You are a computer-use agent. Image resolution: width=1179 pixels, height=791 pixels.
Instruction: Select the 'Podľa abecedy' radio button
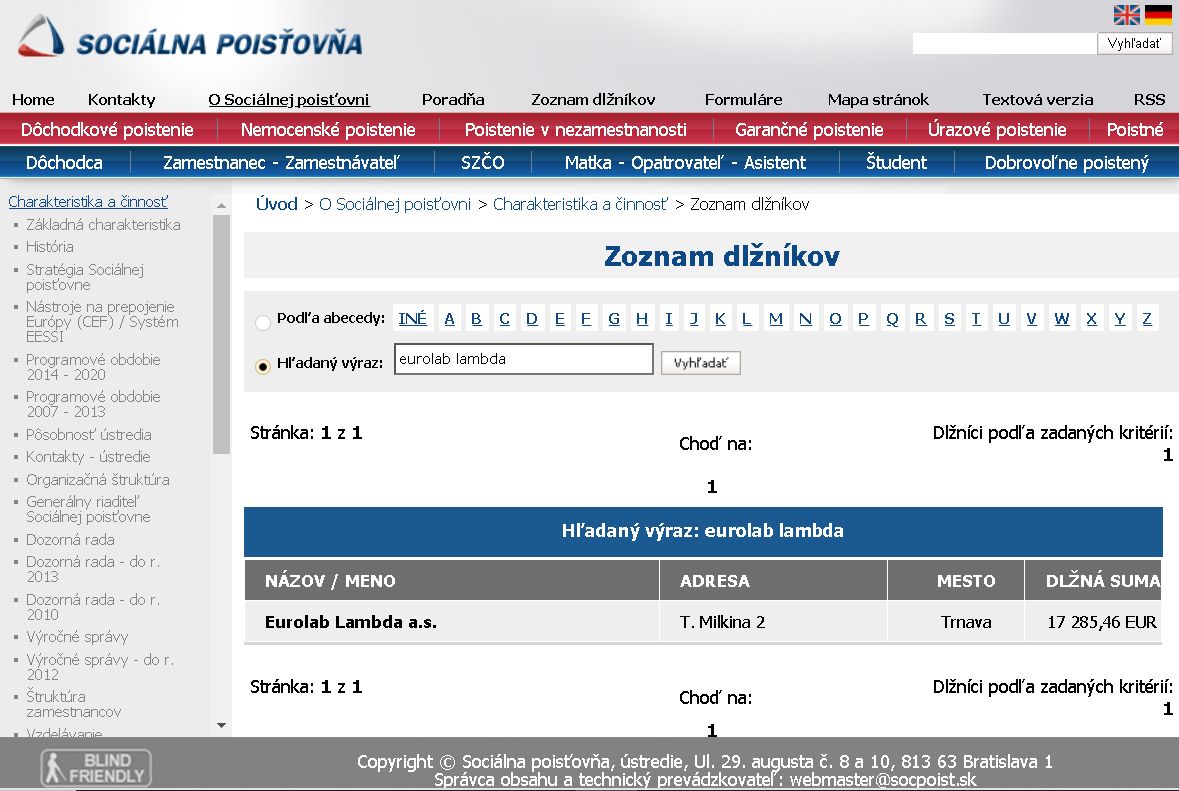(263, 322)
